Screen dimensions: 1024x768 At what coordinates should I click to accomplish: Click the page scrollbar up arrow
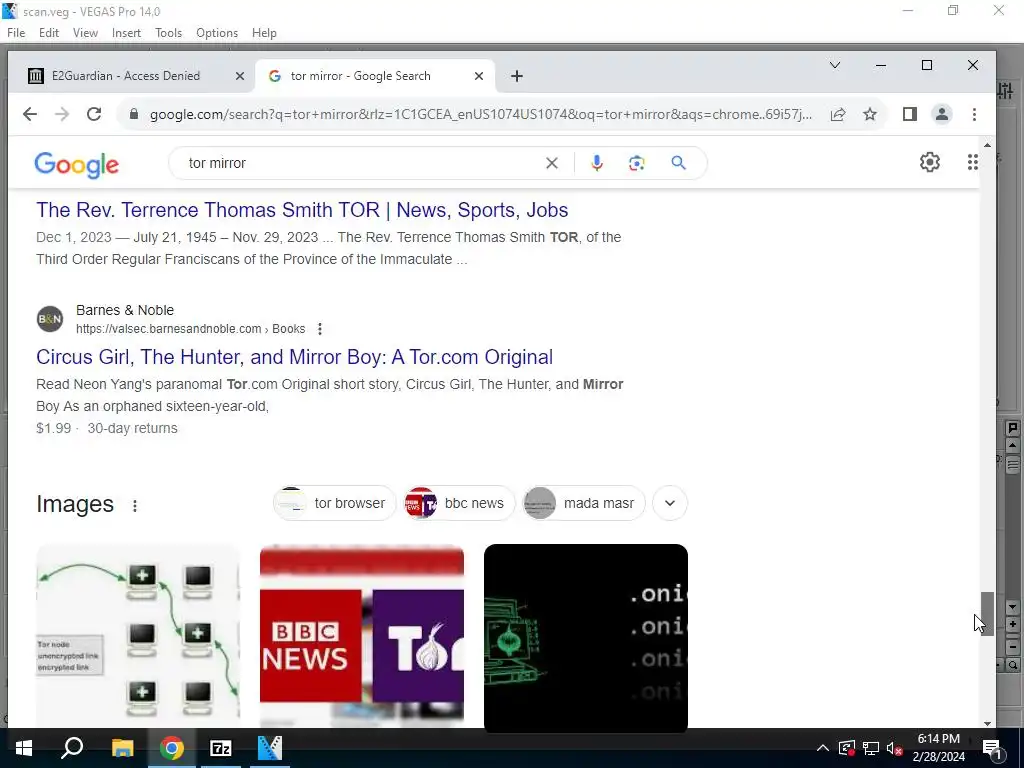(987, 145)
